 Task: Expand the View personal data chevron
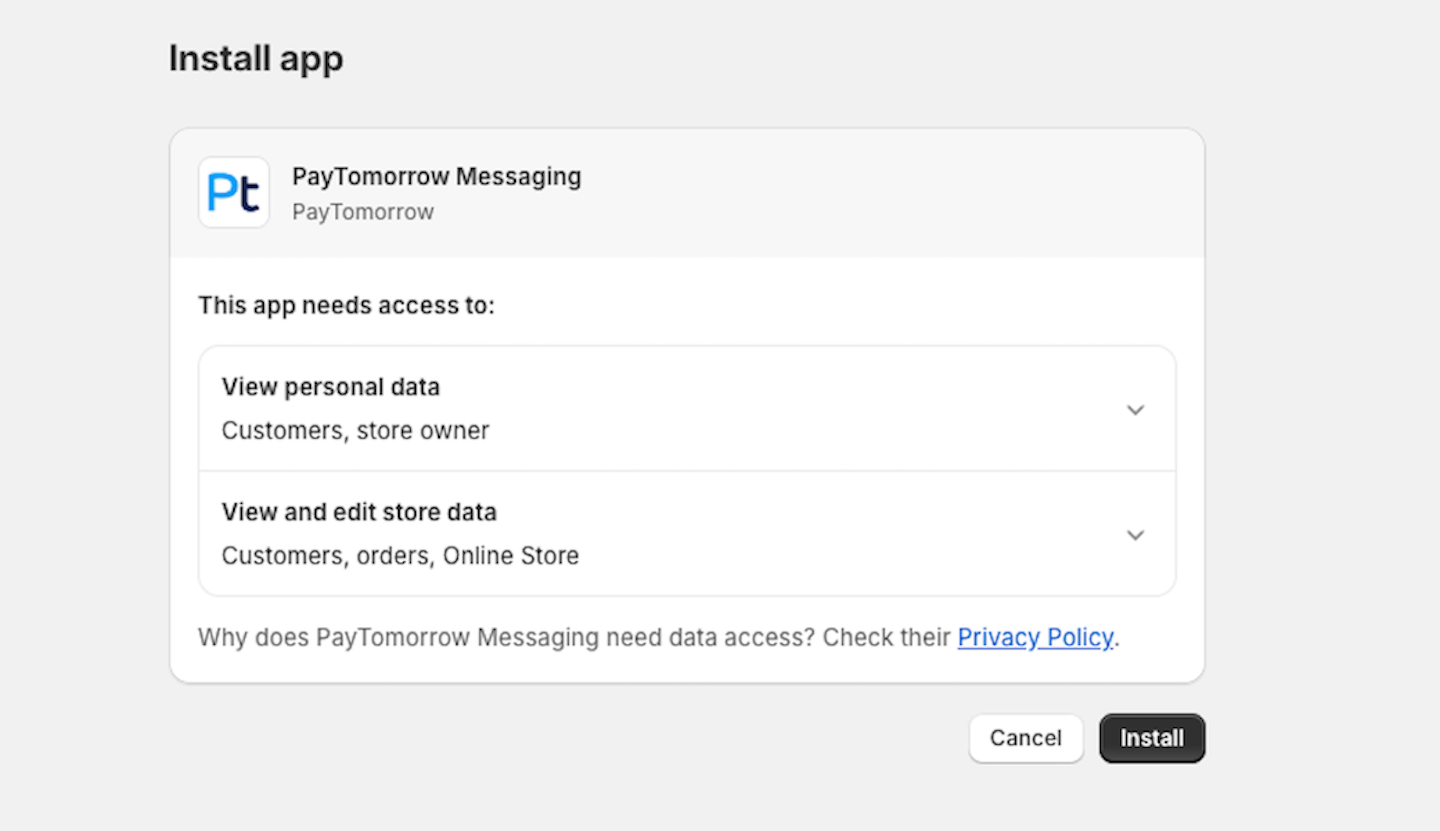coord(1135,410)
